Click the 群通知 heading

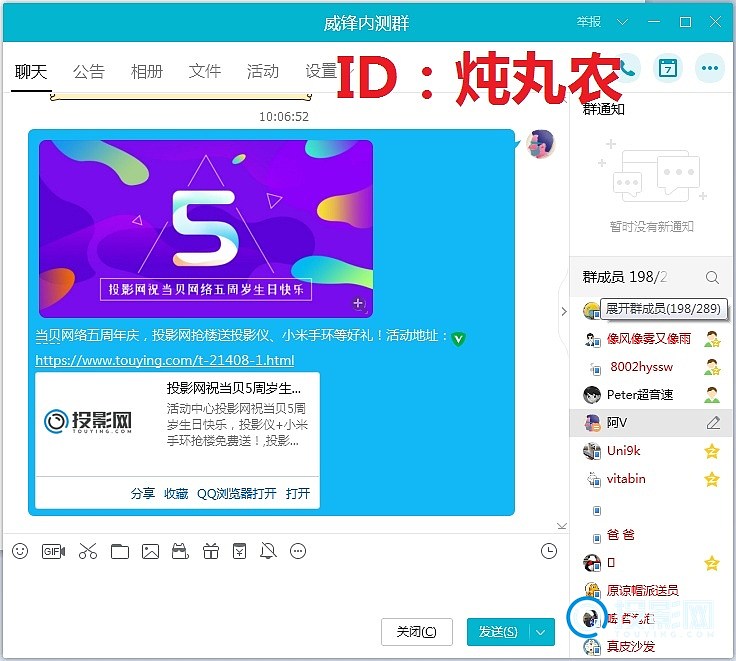pyautogui.click(x=604, y=109)
